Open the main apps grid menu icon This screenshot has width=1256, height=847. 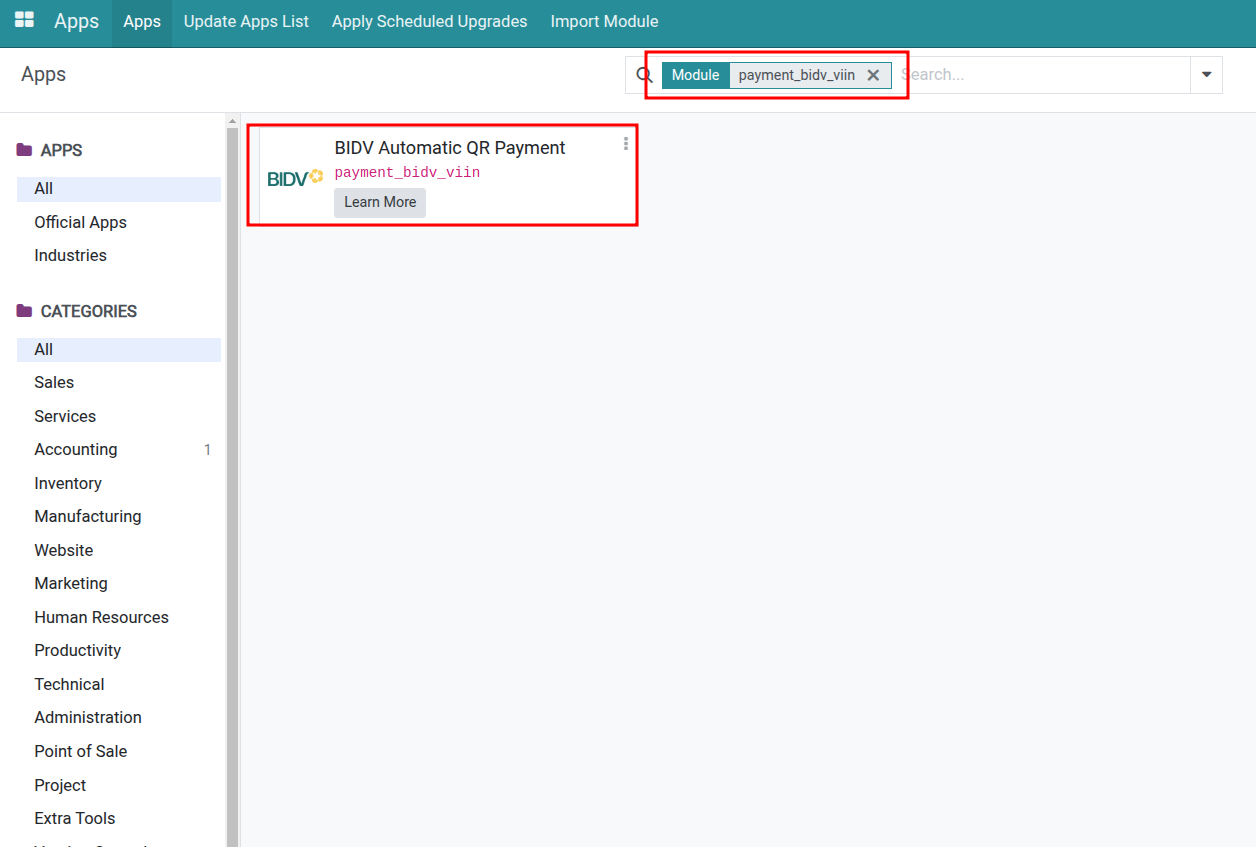(24, 20)
